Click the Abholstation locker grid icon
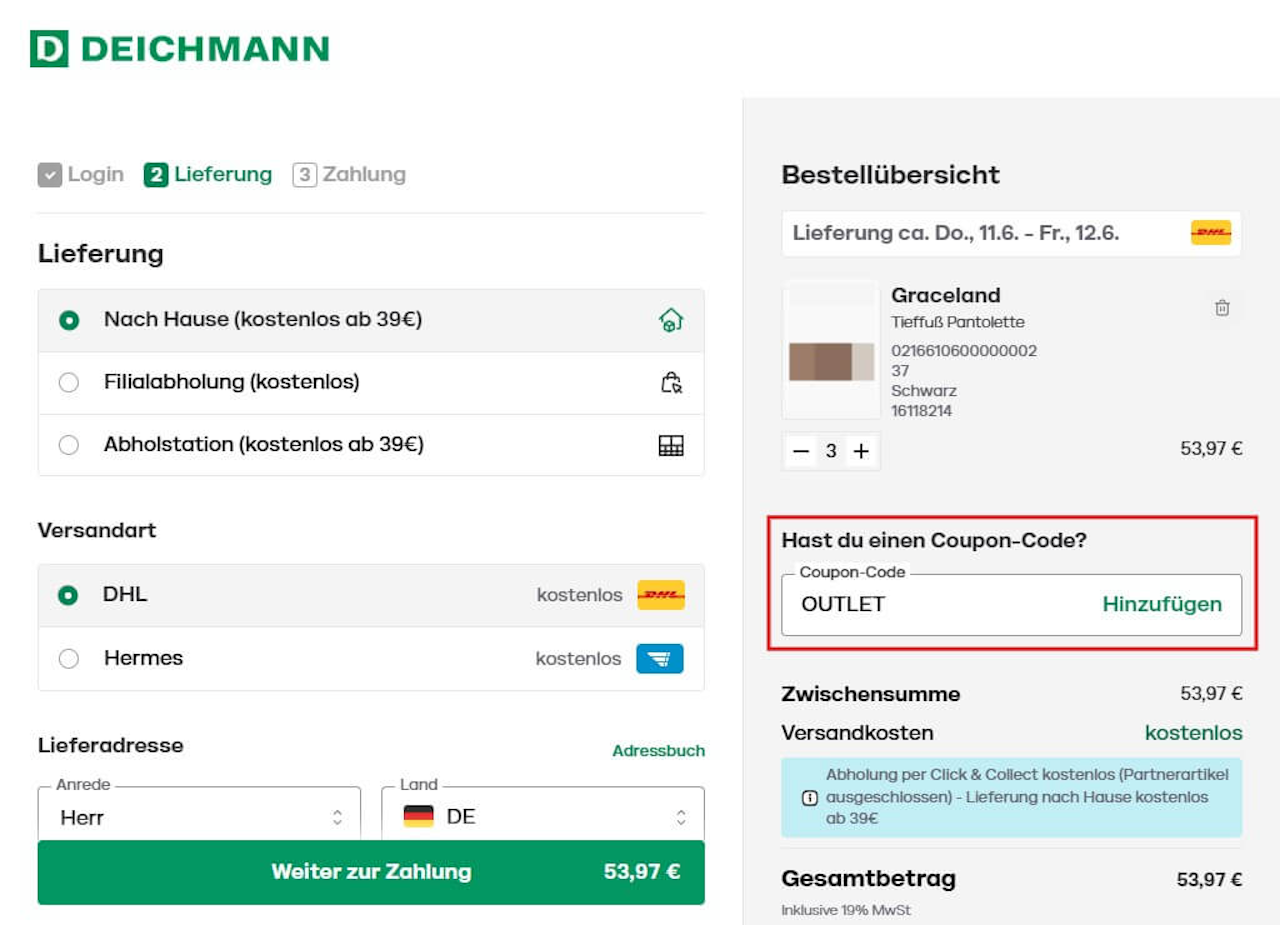 (671, 445)
